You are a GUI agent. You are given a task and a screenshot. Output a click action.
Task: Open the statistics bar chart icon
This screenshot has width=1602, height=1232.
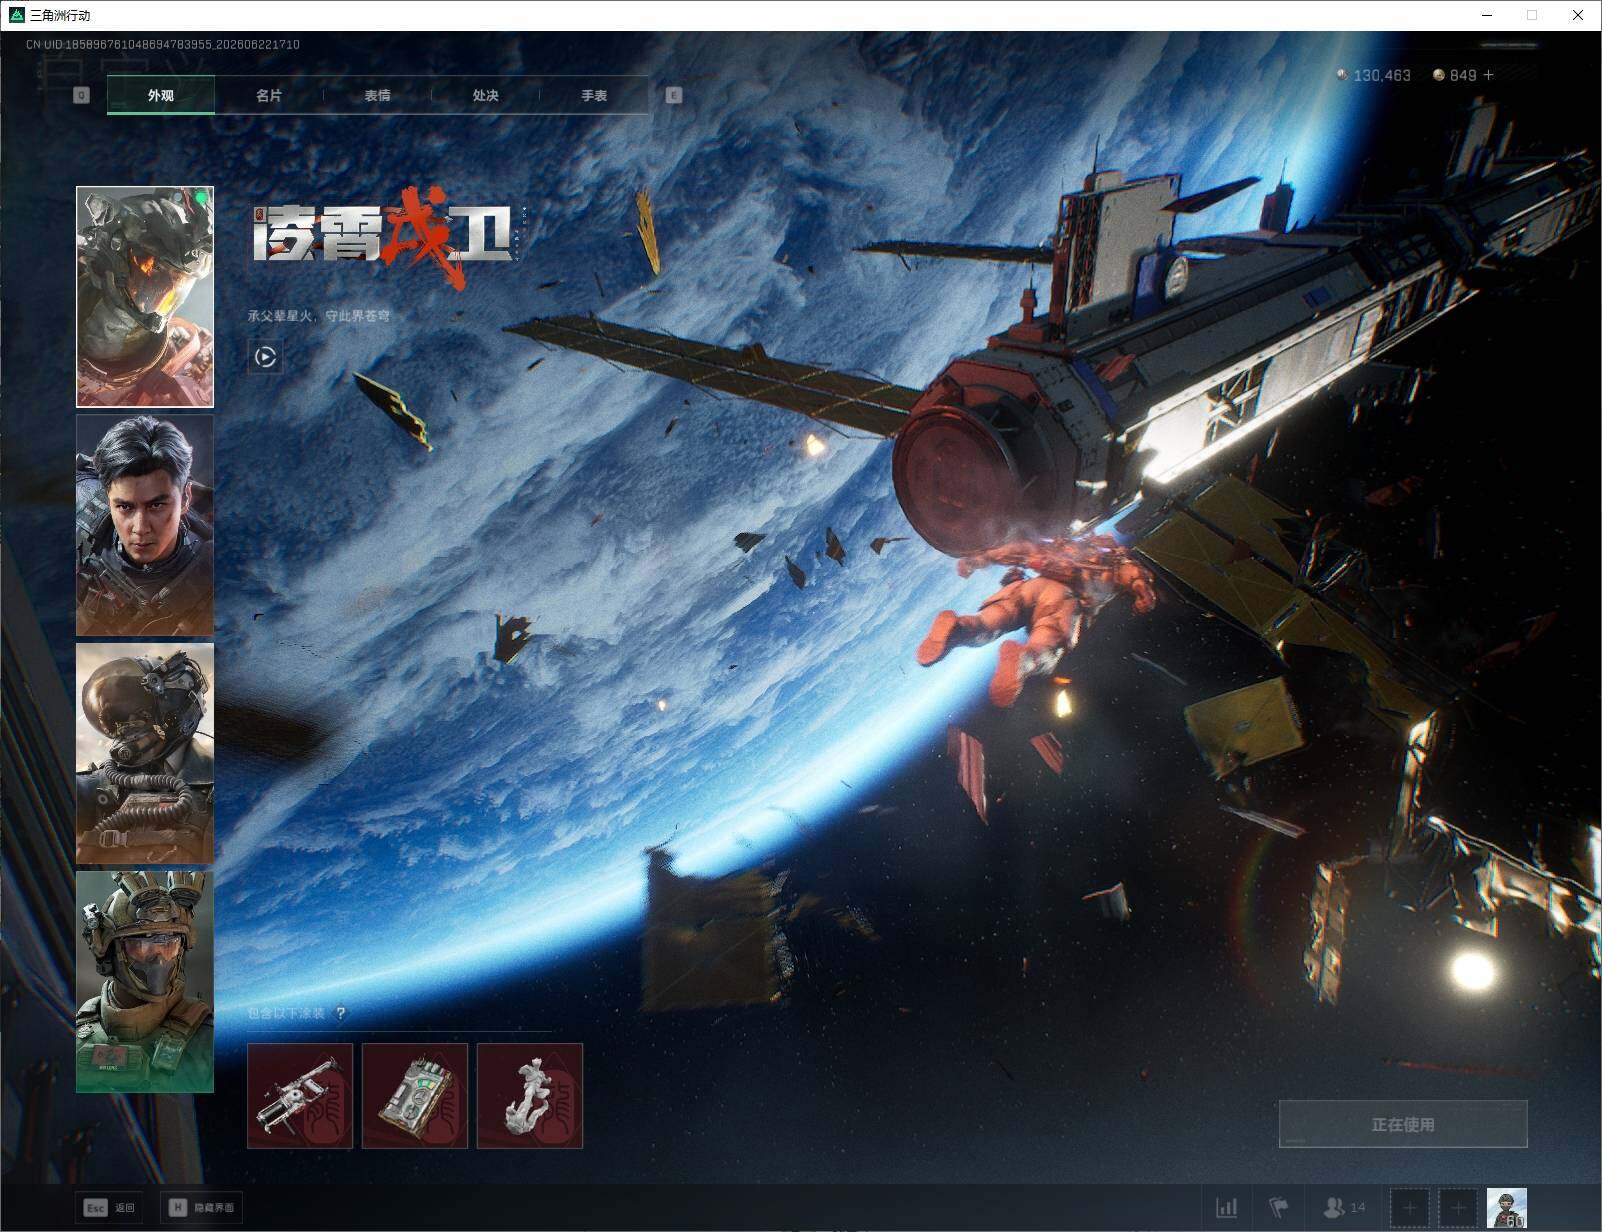click(x=1227, y=1208)
